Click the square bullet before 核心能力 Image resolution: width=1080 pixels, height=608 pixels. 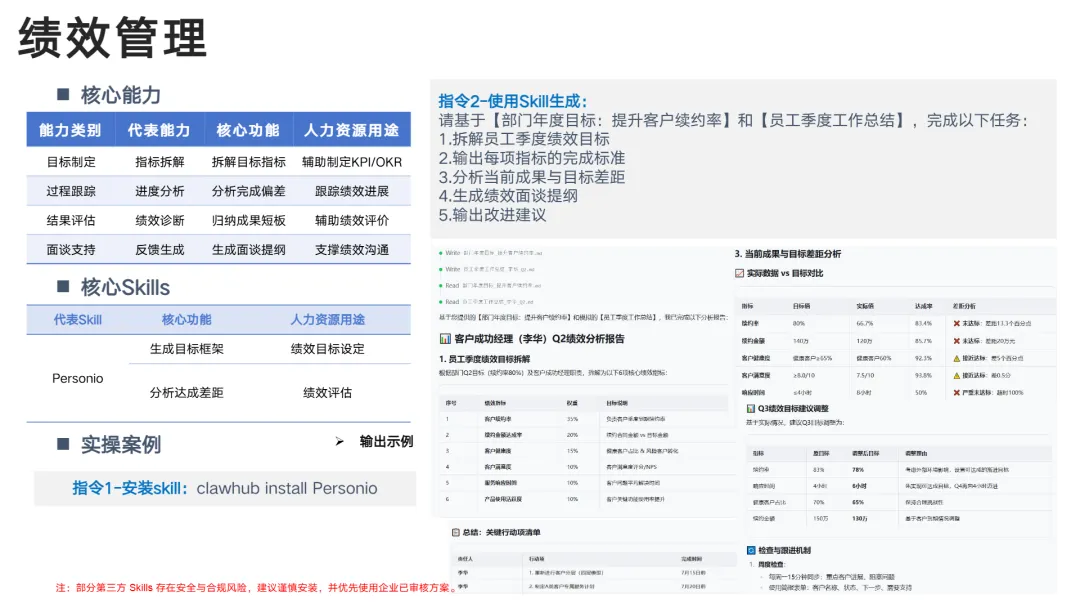click(63, 94)
